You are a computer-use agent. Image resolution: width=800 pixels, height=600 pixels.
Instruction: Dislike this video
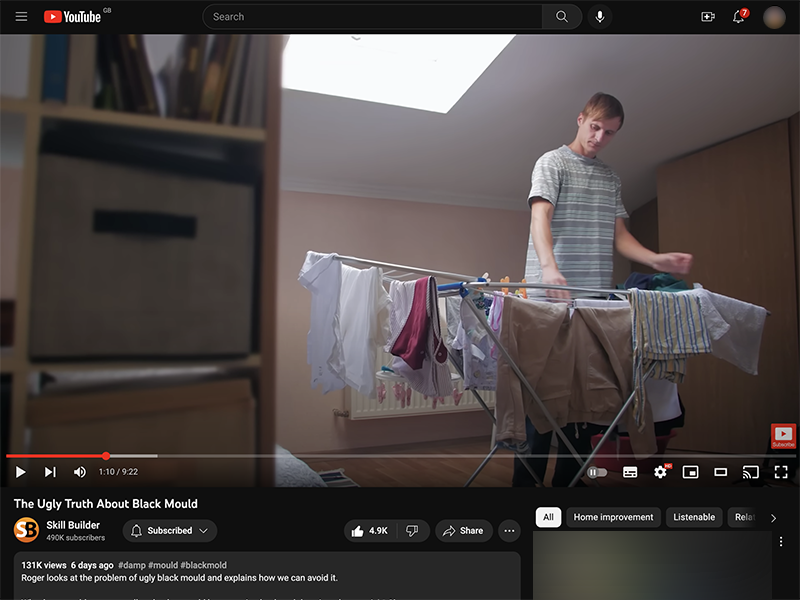click(x=412, y=531)
